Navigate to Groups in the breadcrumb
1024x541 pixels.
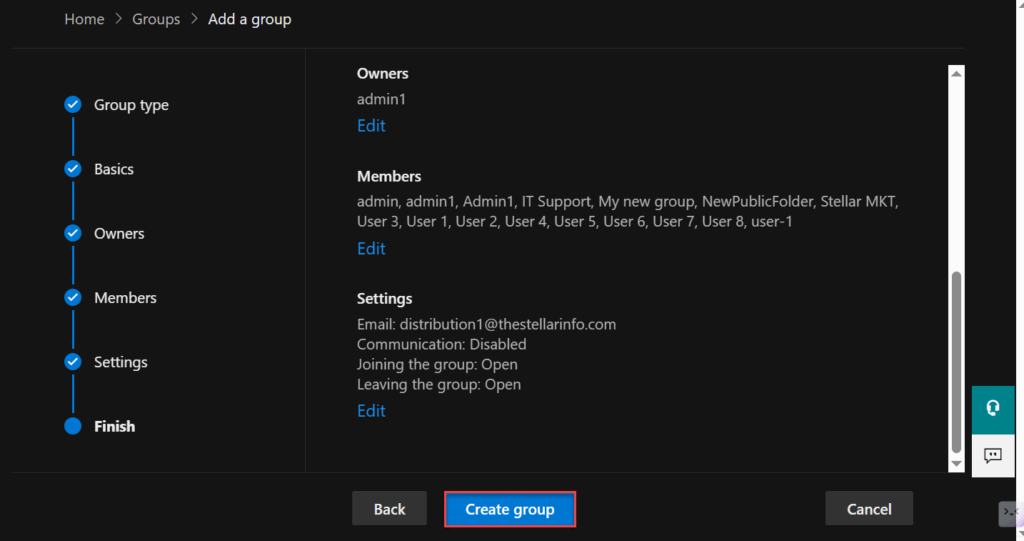click(x=156, y=19)
